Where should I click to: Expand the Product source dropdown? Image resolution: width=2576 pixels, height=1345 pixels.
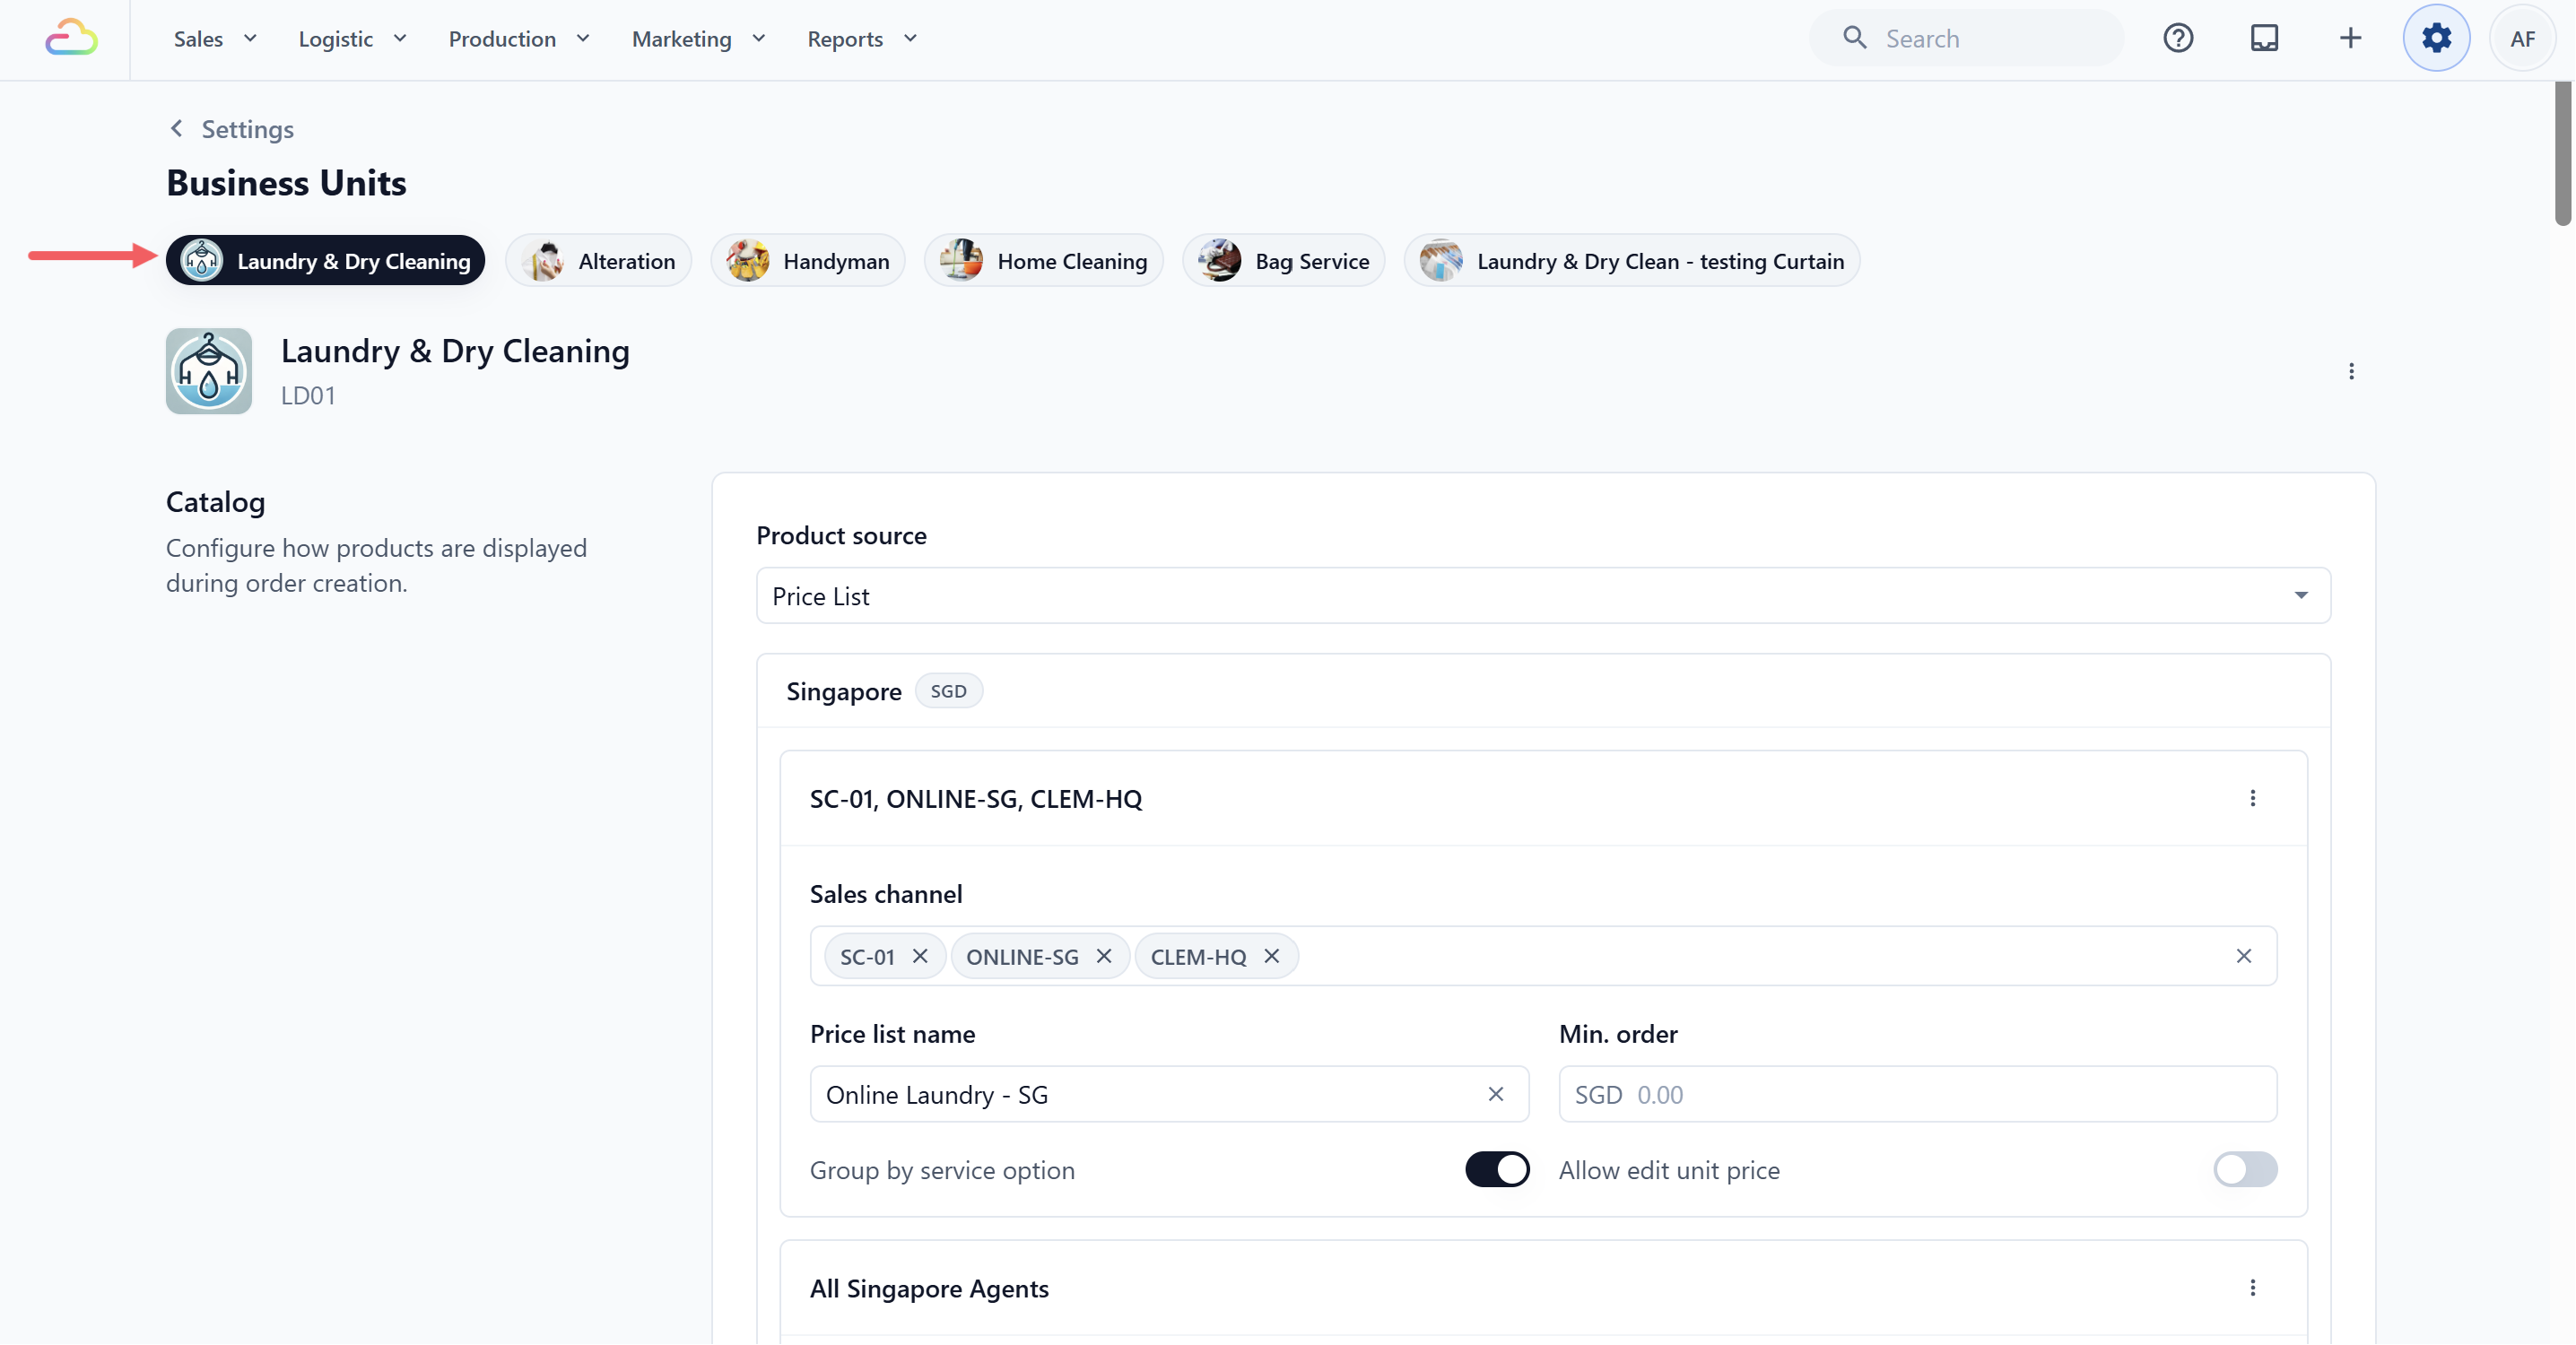1543,596
